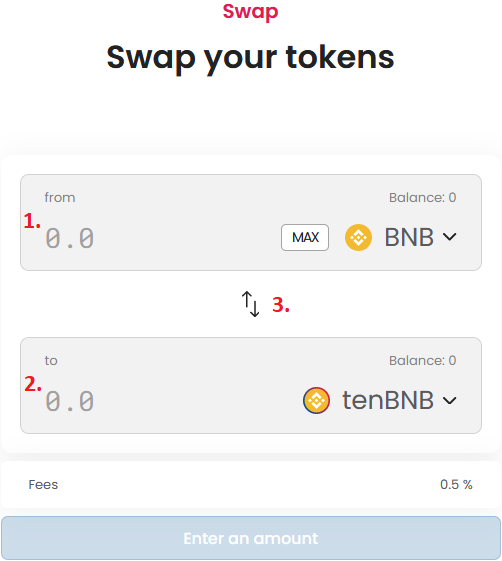502x561 pixels.
Task: Click the red number 3 annotation
Action: pos(281,305)
